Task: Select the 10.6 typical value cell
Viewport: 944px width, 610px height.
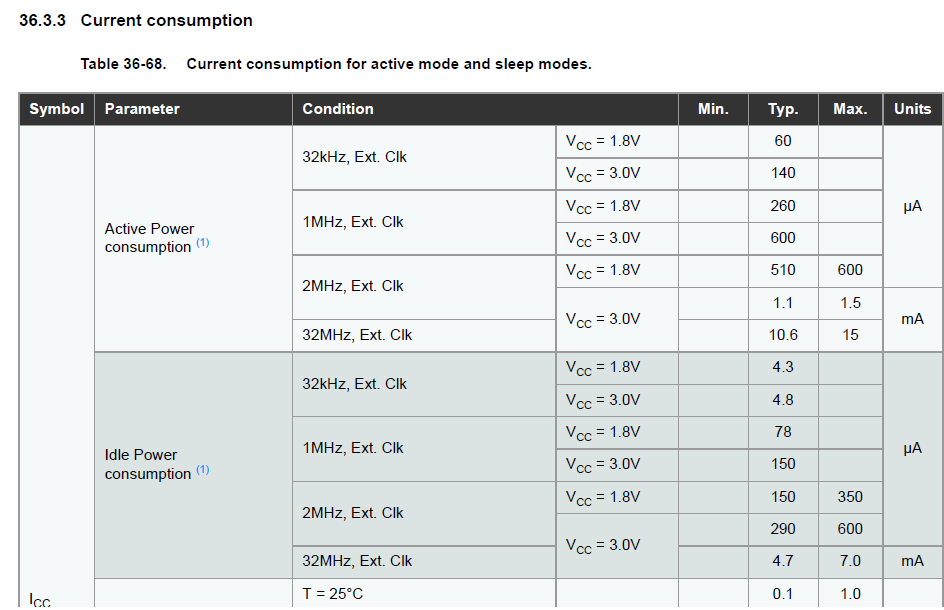Action: click(x=783, y=335)
